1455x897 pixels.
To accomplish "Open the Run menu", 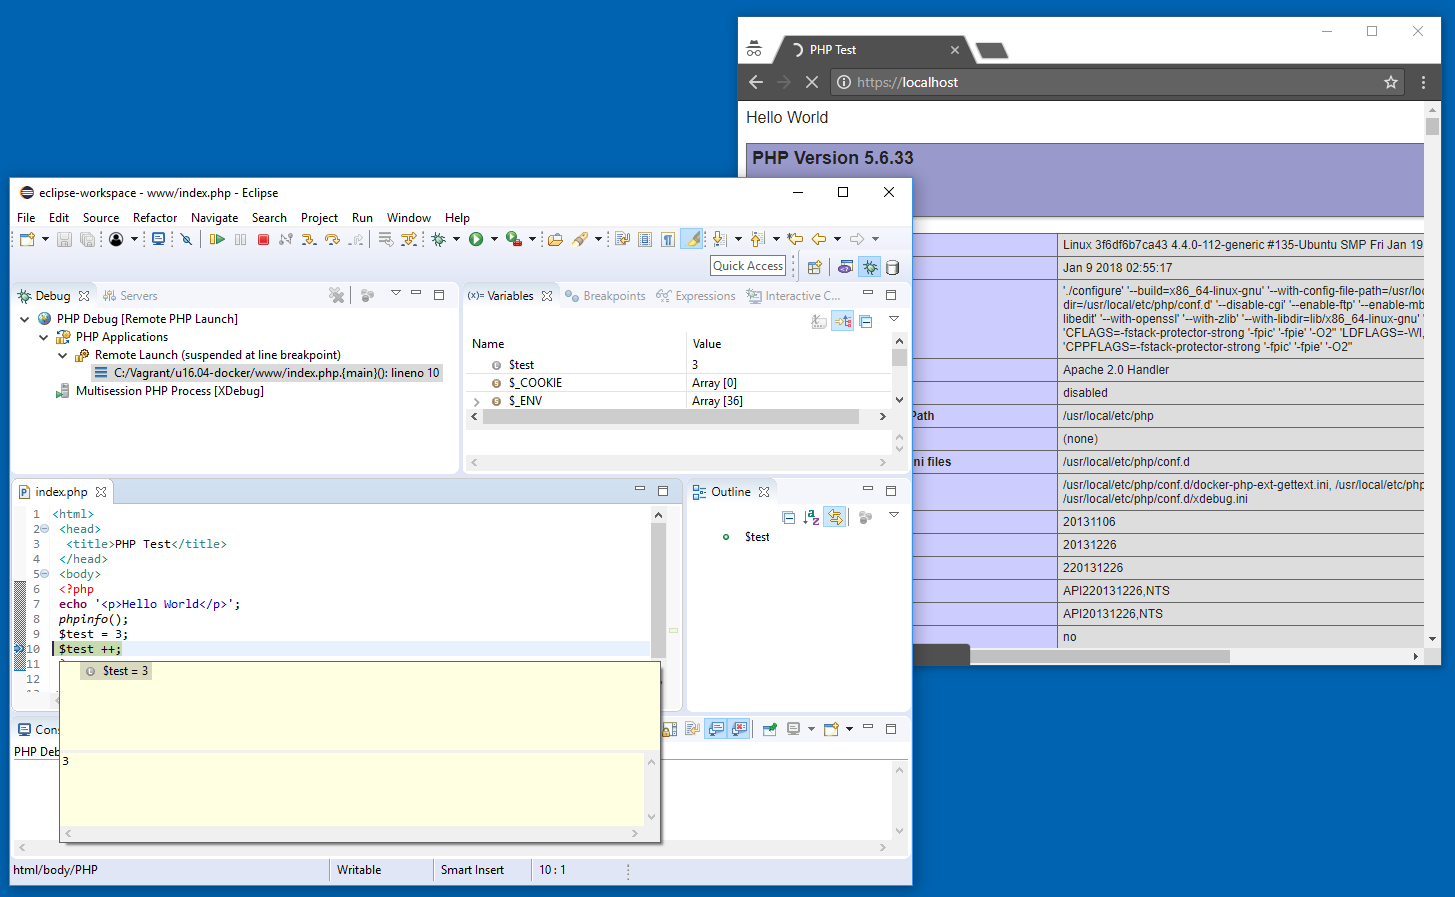I will (x=362, y=217).
